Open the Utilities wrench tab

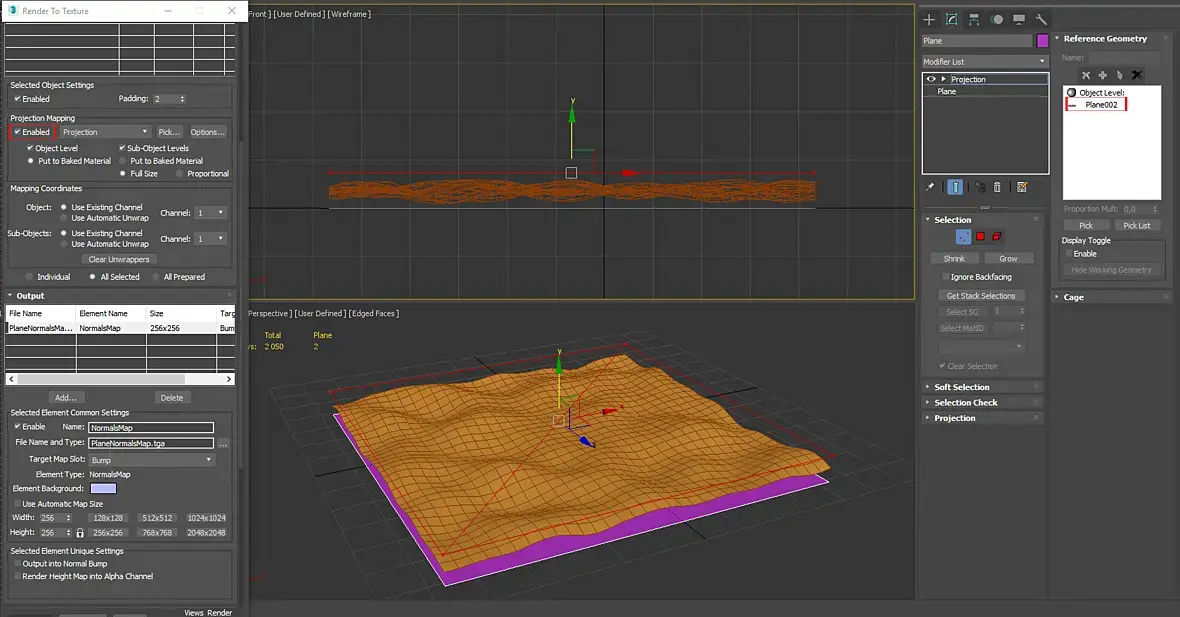pyautogui.click(x=1042, y=20)
